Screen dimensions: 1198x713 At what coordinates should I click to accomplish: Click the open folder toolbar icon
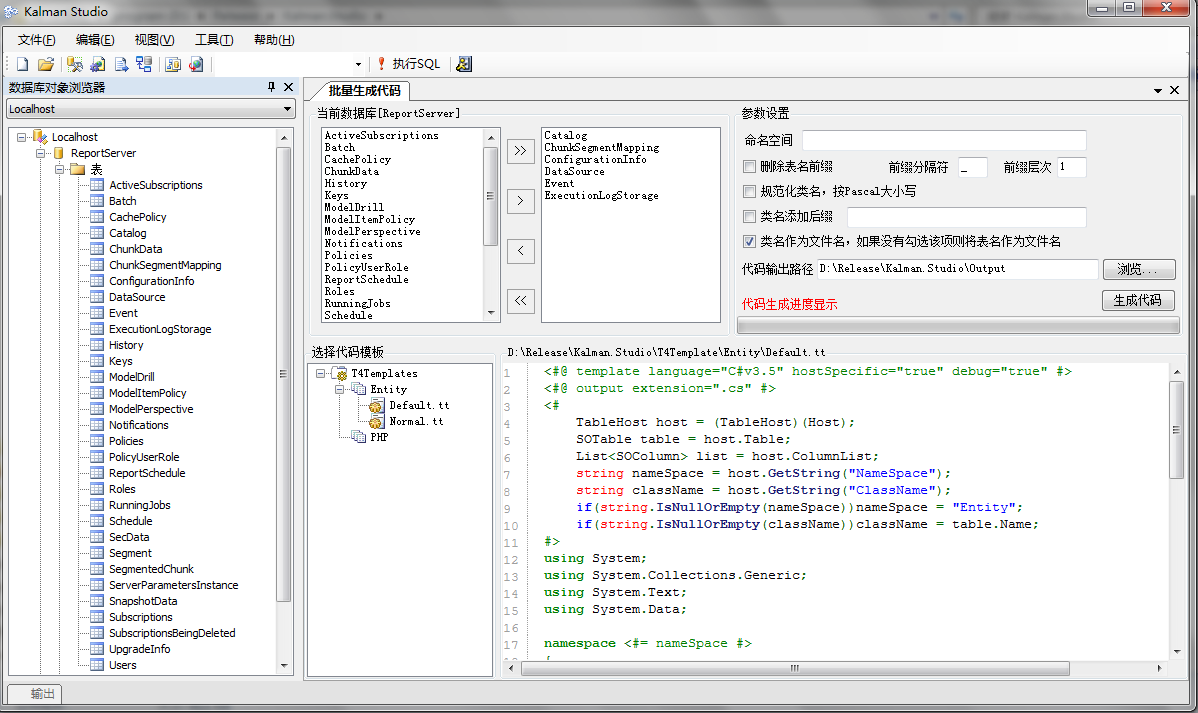click(46, 64)
